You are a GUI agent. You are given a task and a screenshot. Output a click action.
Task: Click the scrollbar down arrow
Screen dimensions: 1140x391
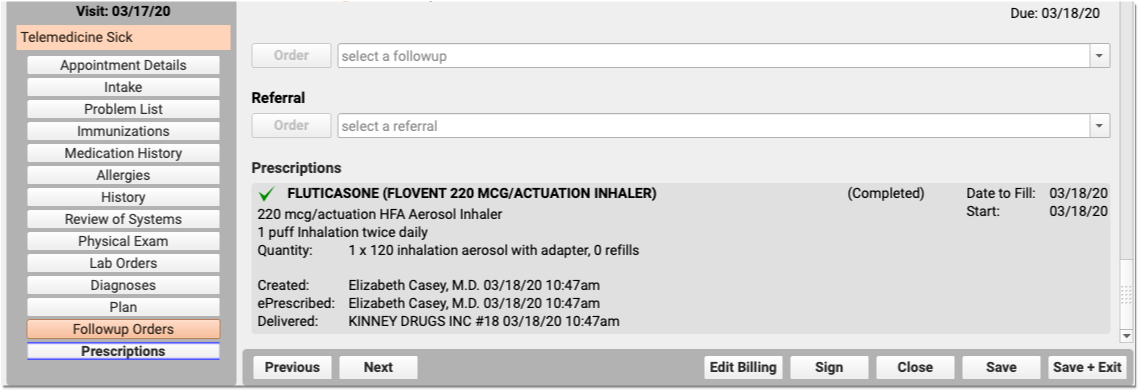point(1126,336)
